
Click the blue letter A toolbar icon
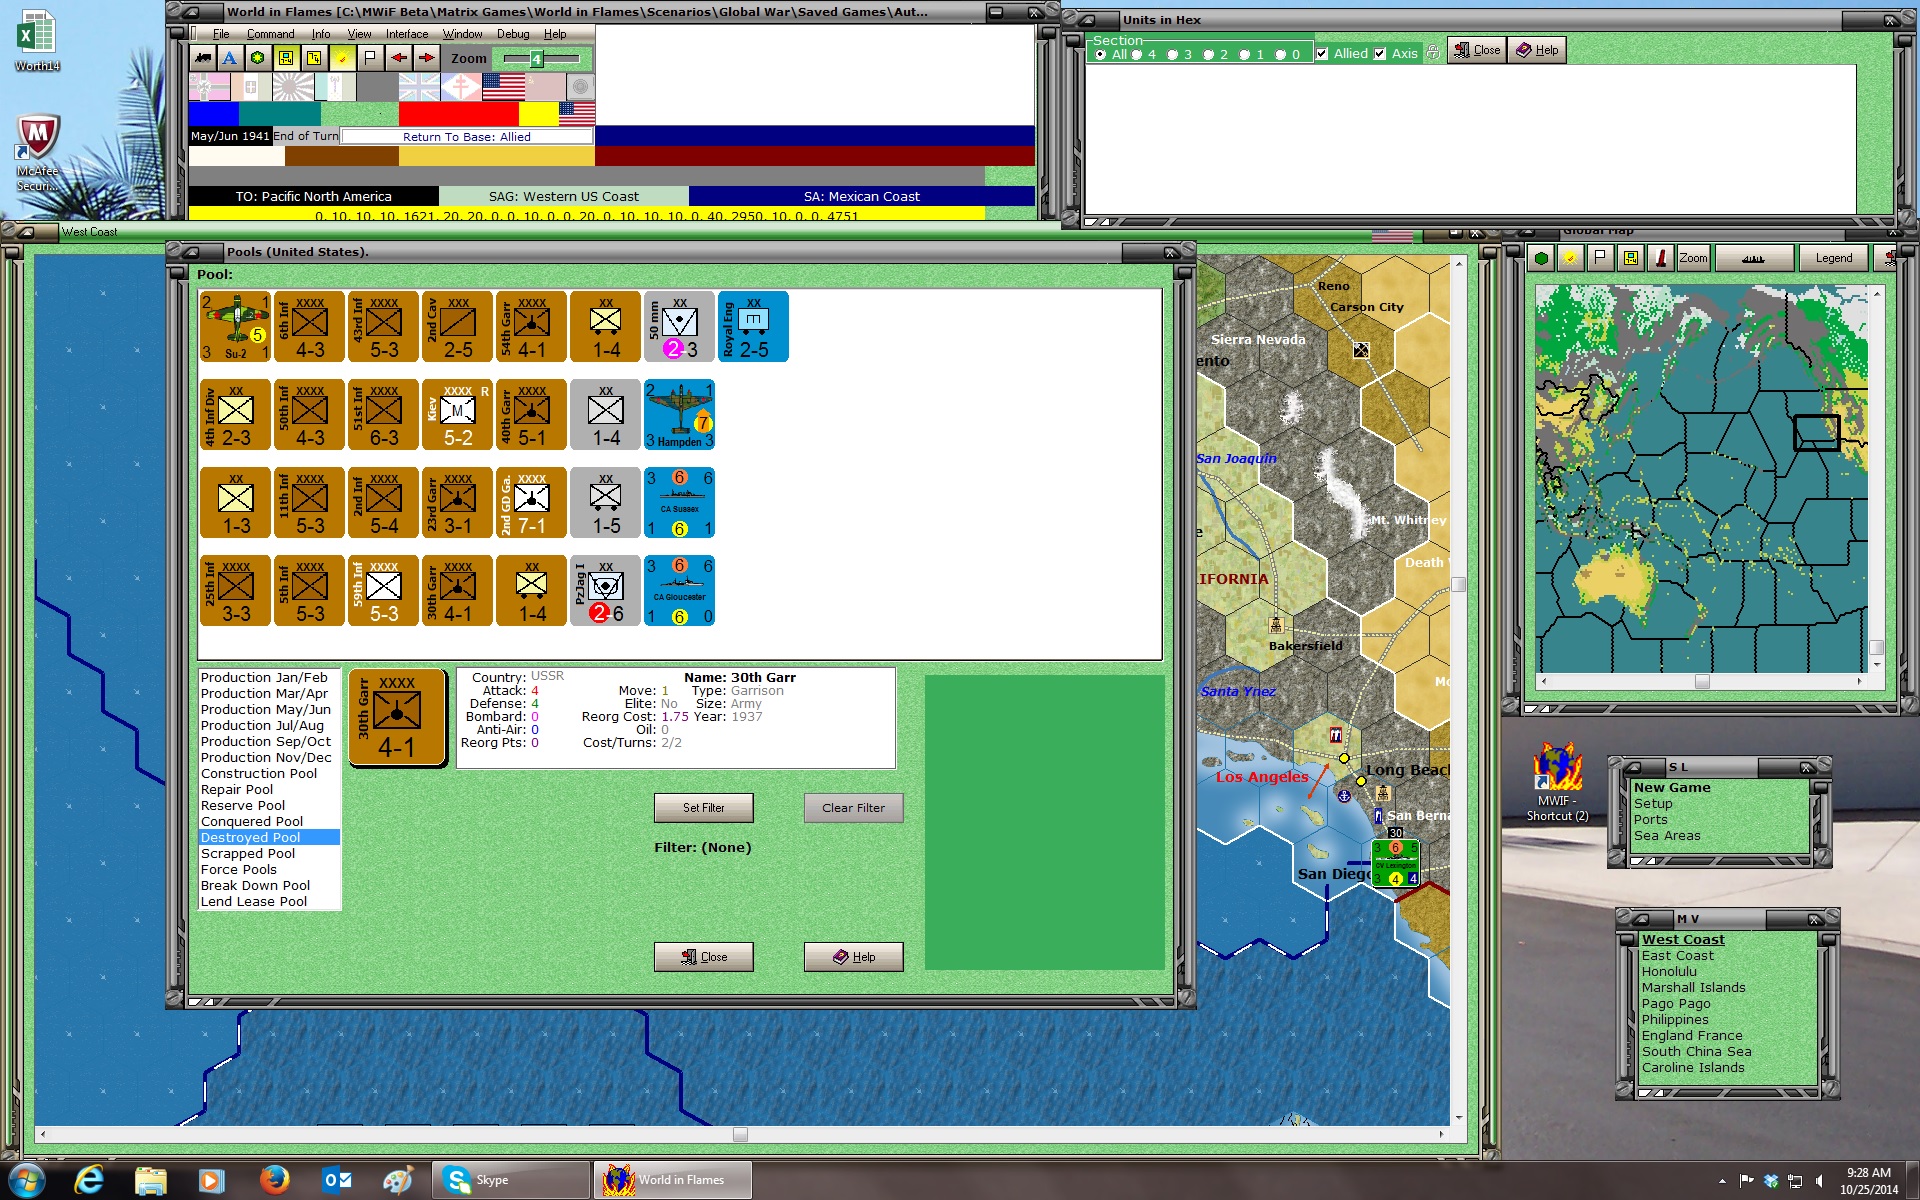(x=230, y=58)
